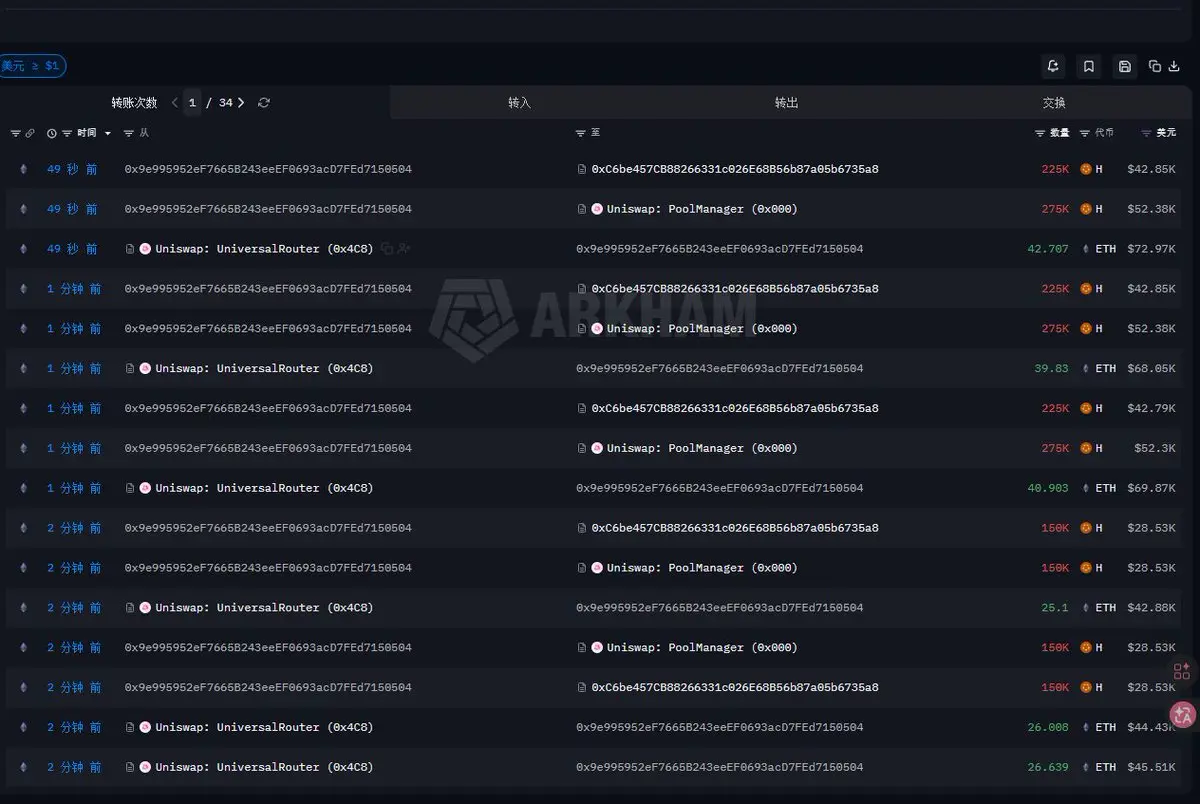Refresh the transfer list

[264, 102]
